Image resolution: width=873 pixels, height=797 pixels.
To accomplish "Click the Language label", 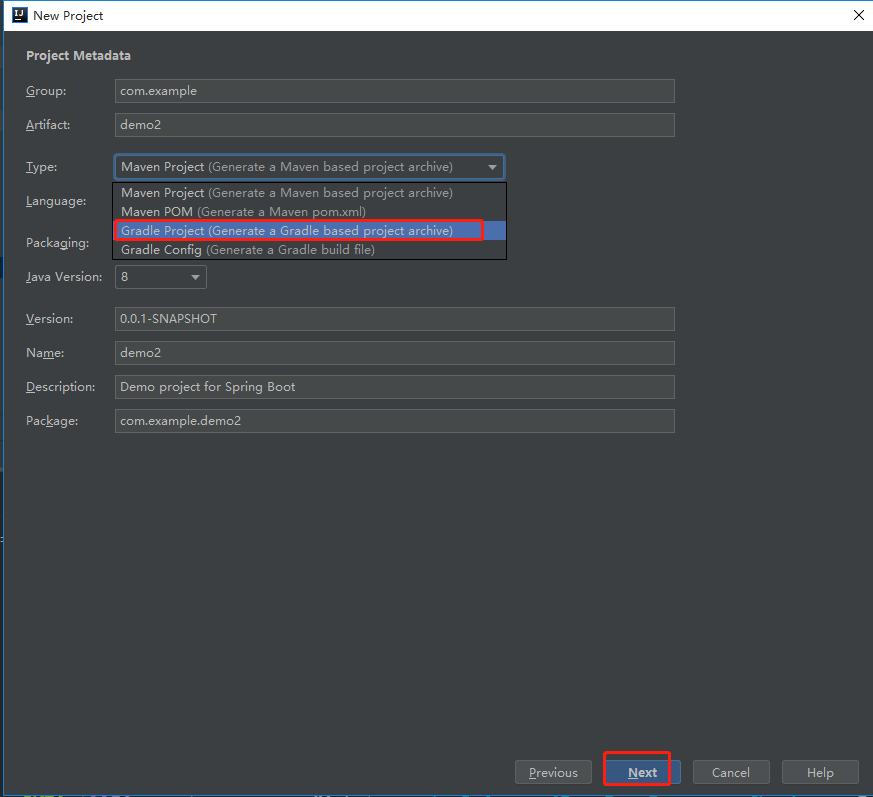I will [56, 201].
